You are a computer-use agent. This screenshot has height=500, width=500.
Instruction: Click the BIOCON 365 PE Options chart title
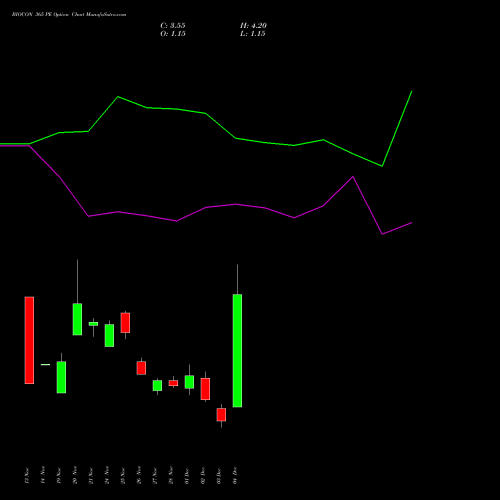click(x=69, y=15)
